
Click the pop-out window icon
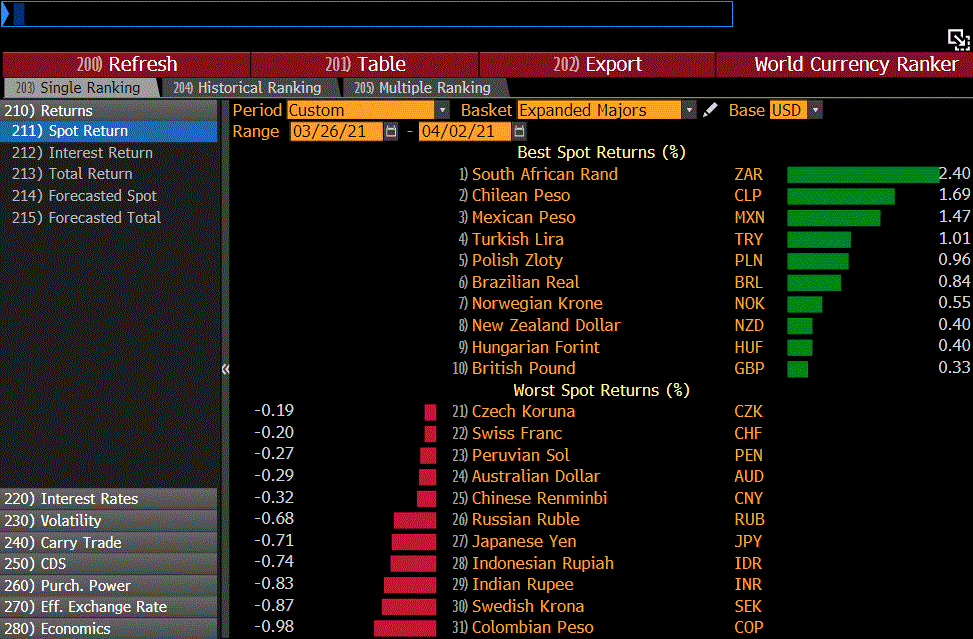[x=958, y=39]
